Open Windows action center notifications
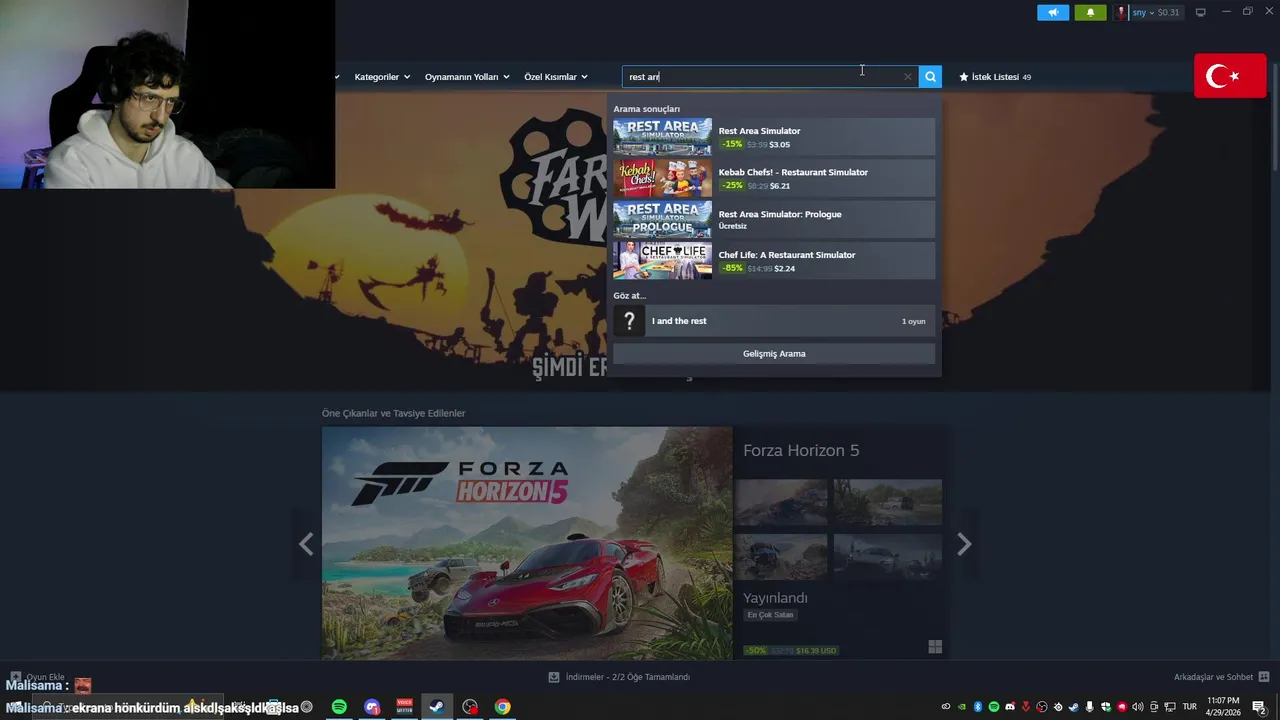 coord(1260,707)
